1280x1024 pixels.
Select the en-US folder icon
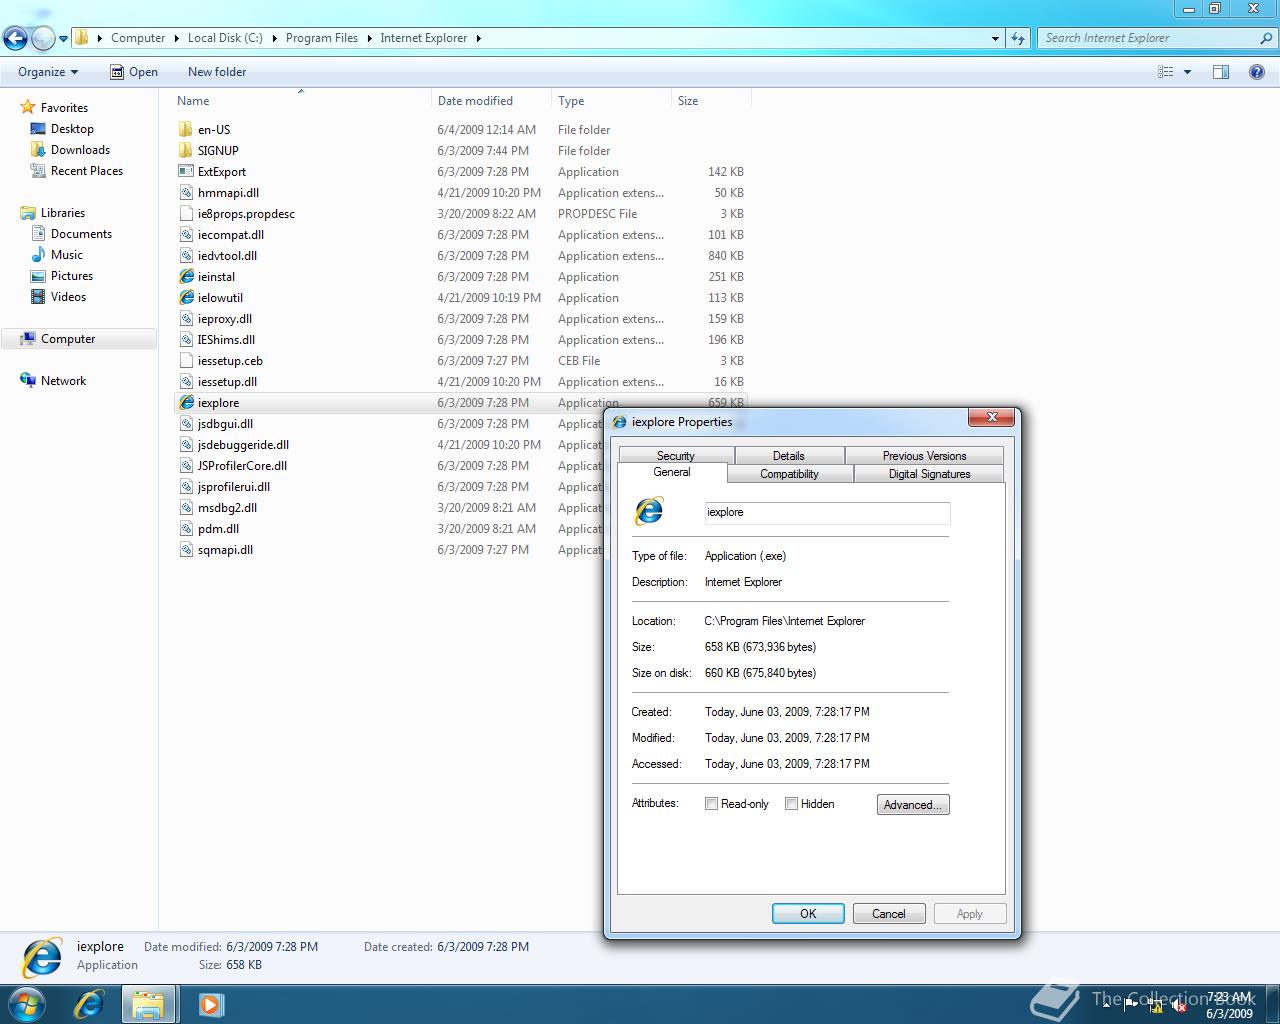(x=186, y=129)
